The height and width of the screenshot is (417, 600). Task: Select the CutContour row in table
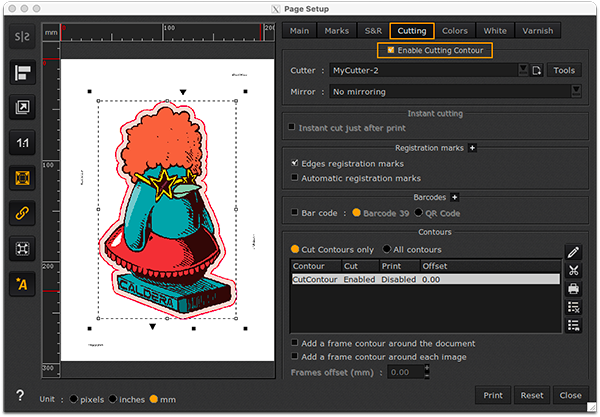tap(426, 279)
